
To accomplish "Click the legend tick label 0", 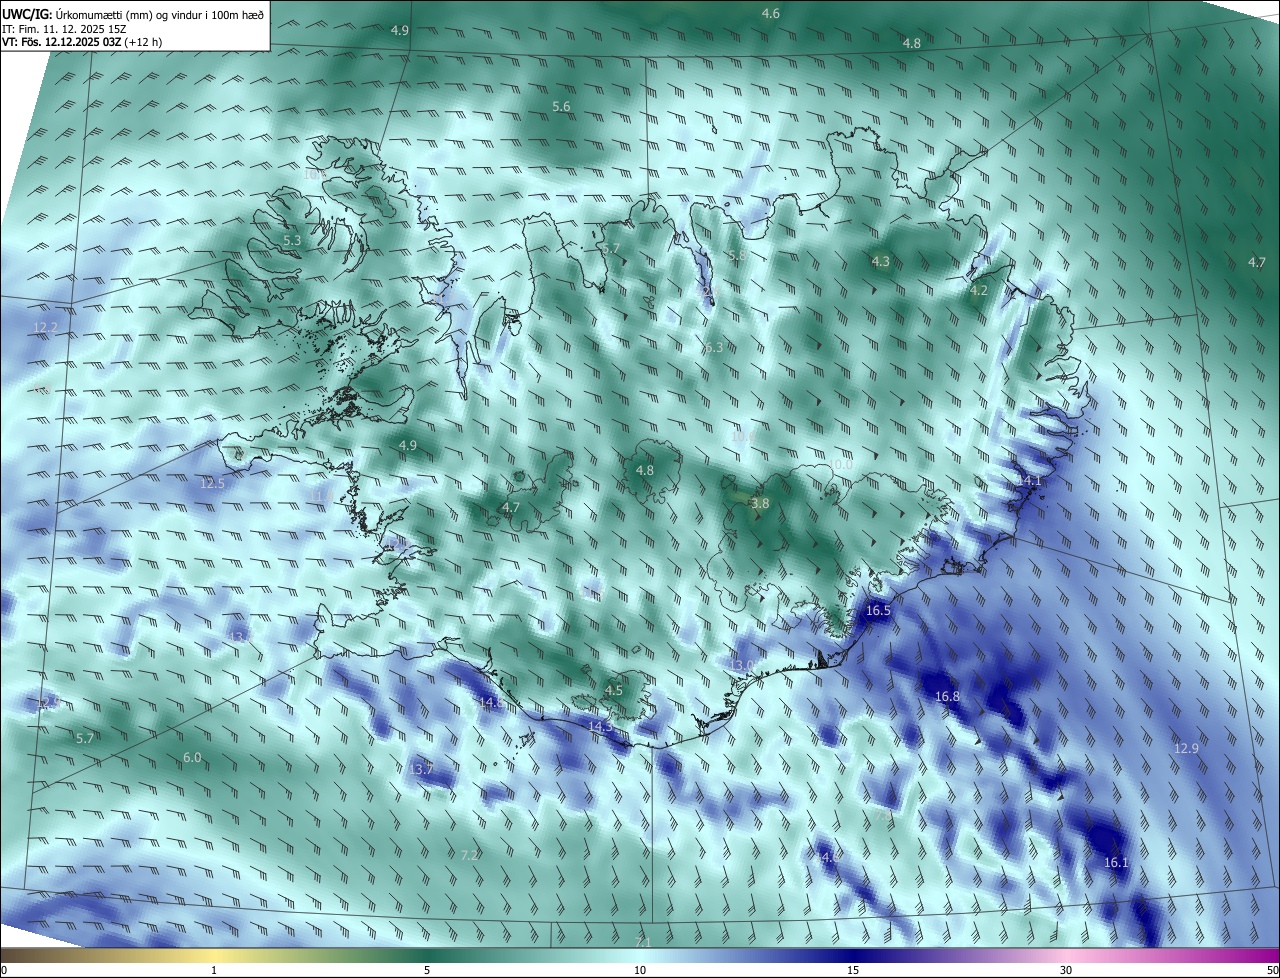I will (x=4, y=970).
